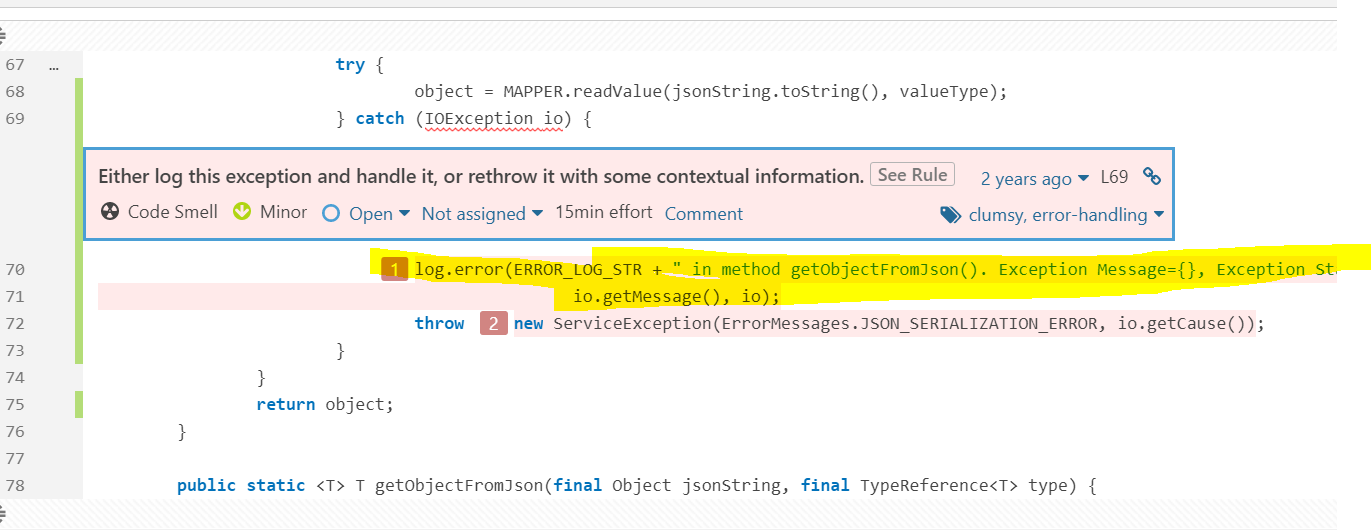Click the Comment link
The width and height of the screenshot is (1372, 530).
pos(704,213)
